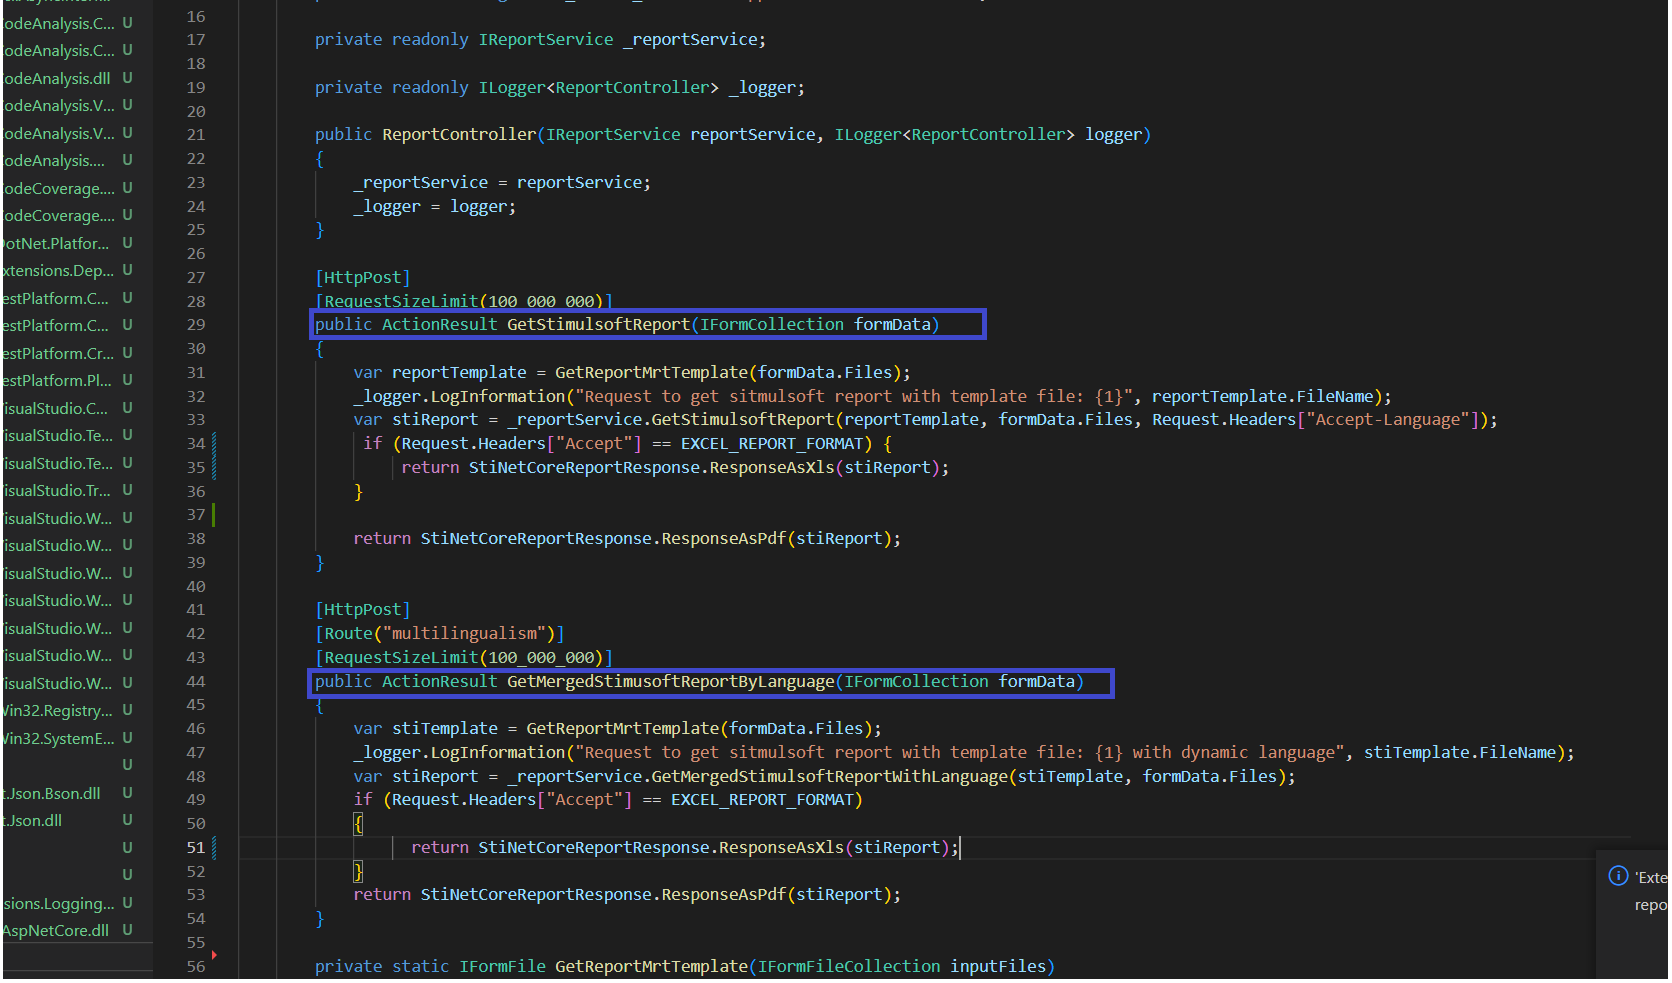Click the "Accept-Language" header string
Screen dimensions: 1672x983
pyautogui.click(x=1388, y=420)
